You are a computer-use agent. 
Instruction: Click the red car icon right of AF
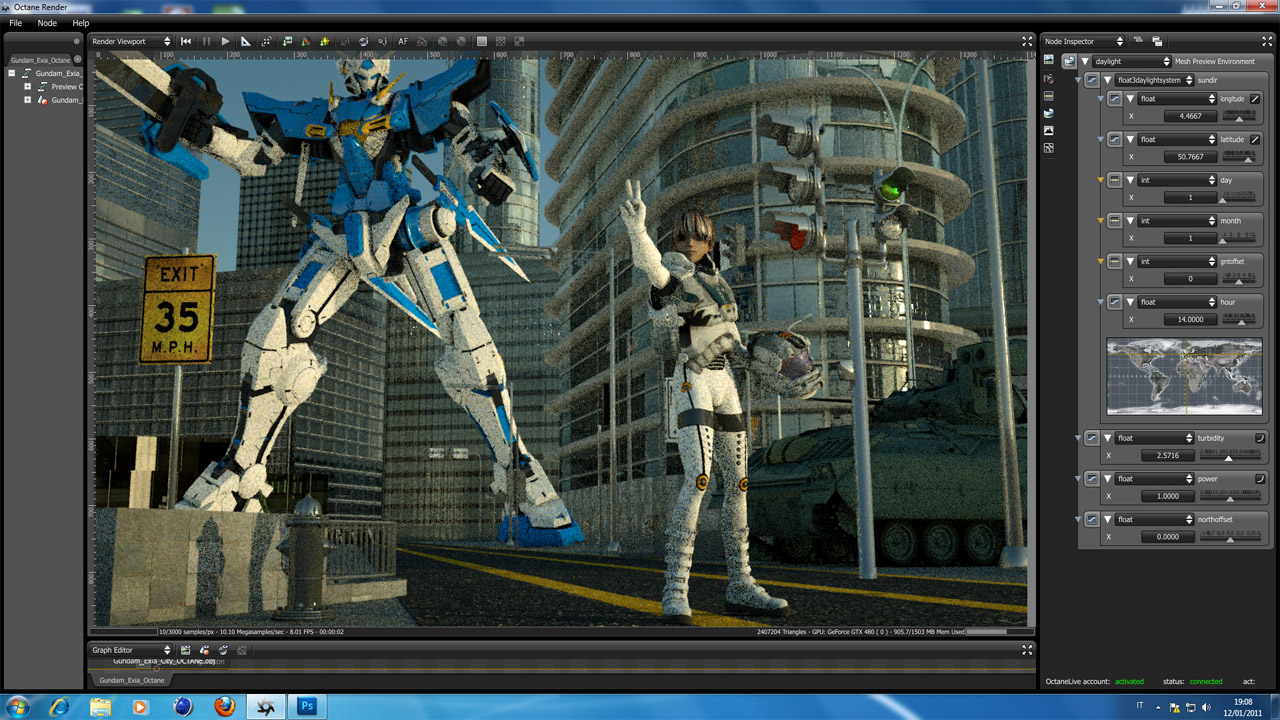pos(422,41)
